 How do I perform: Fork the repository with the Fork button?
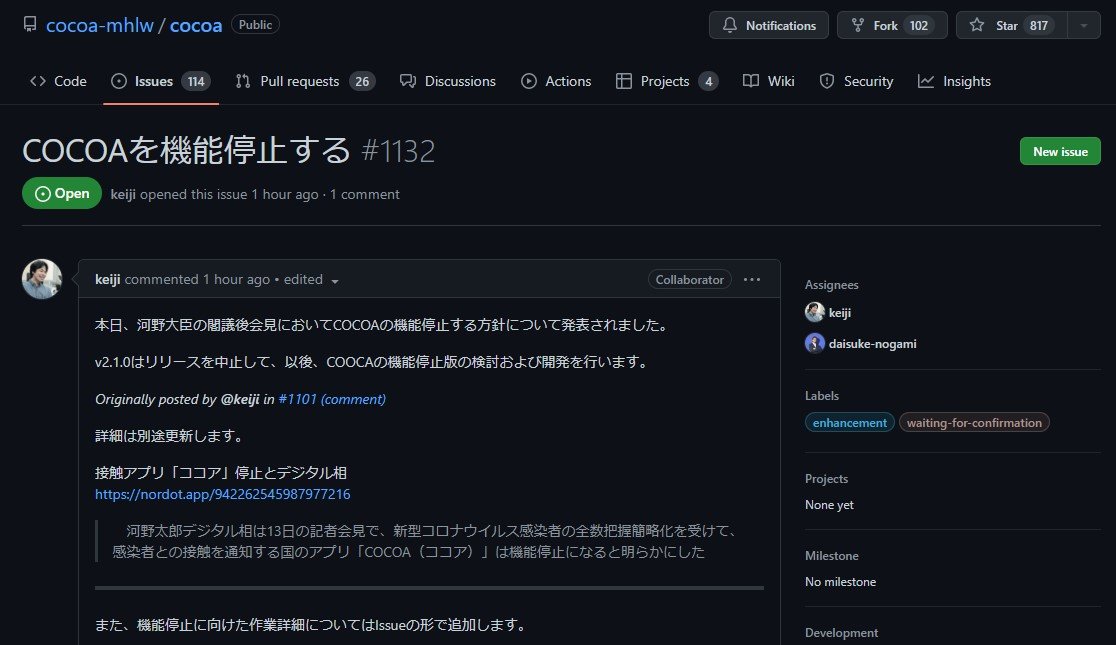click(x=892, y=25)
